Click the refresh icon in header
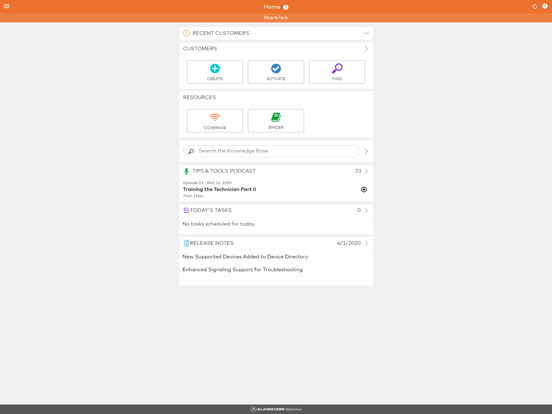Screen dimensions: 552x414 coord(535,6)
